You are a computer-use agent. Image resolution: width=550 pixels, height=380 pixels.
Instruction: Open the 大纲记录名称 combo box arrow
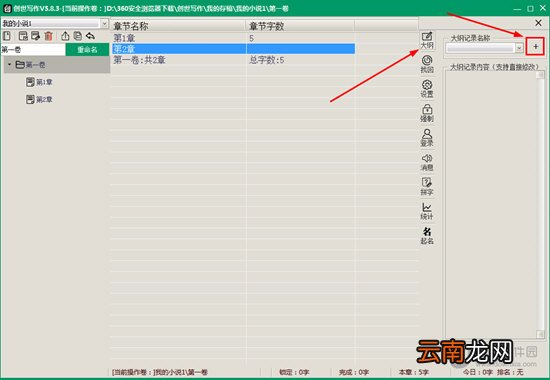(x=519, y=47)
